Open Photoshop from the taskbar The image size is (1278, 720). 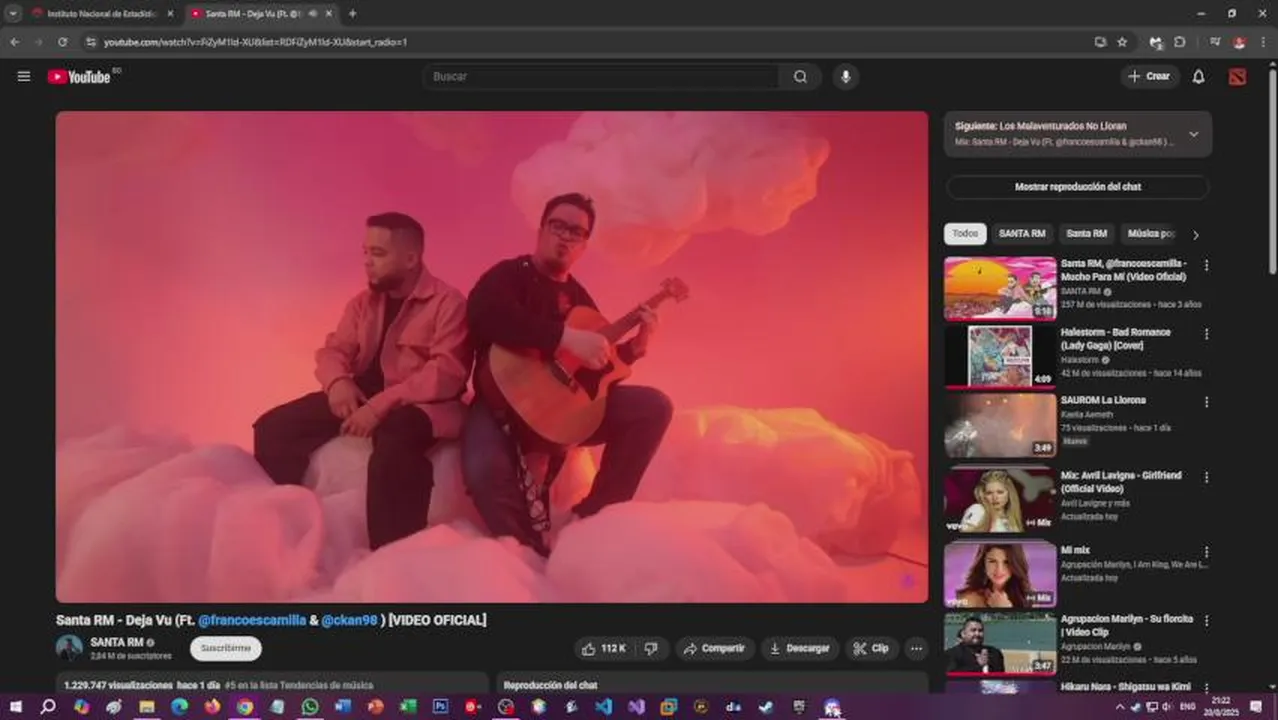440,707
